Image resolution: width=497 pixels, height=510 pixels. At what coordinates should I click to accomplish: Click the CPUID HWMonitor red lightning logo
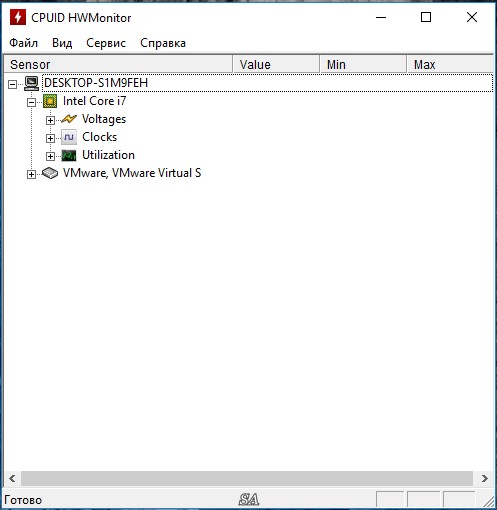18,17
